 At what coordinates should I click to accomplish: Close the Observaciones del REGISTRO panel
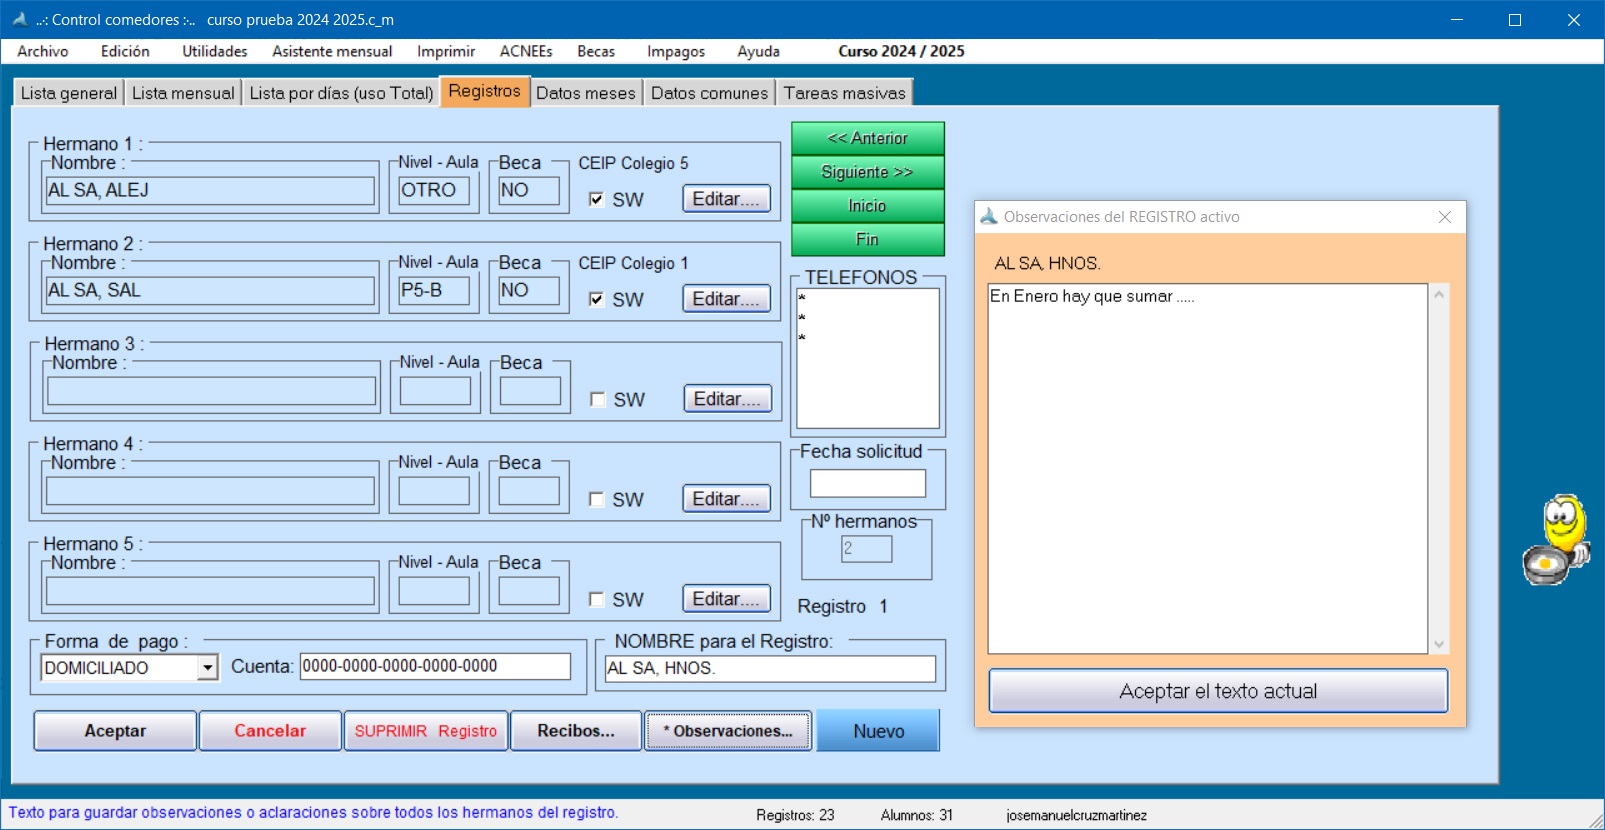1444,217
